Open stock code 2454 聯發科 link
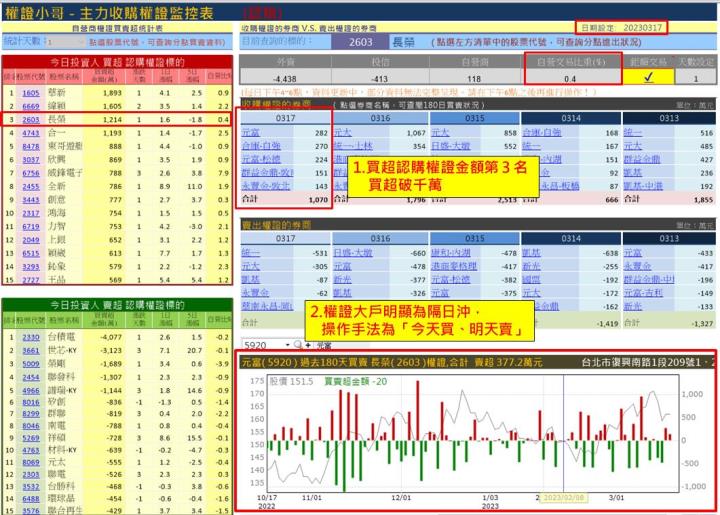Viewport: 720px width, 515px height. 31,377
